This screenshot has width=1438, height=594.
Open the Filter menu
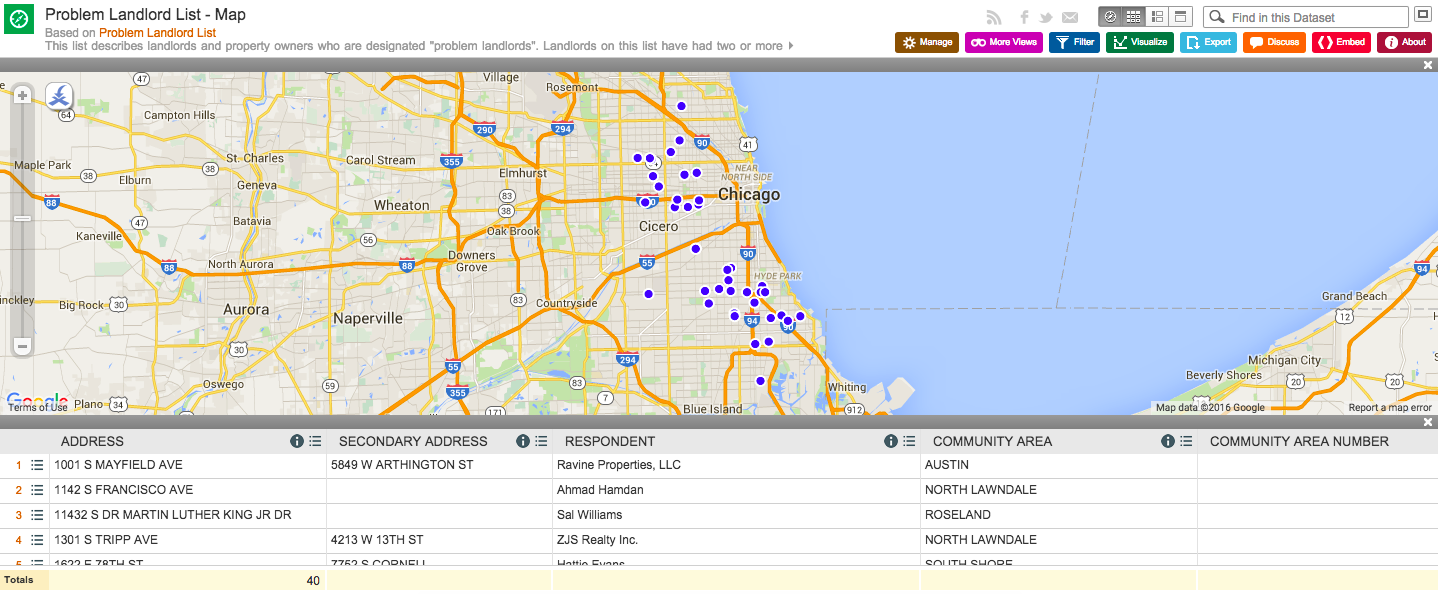(1074, 42)
